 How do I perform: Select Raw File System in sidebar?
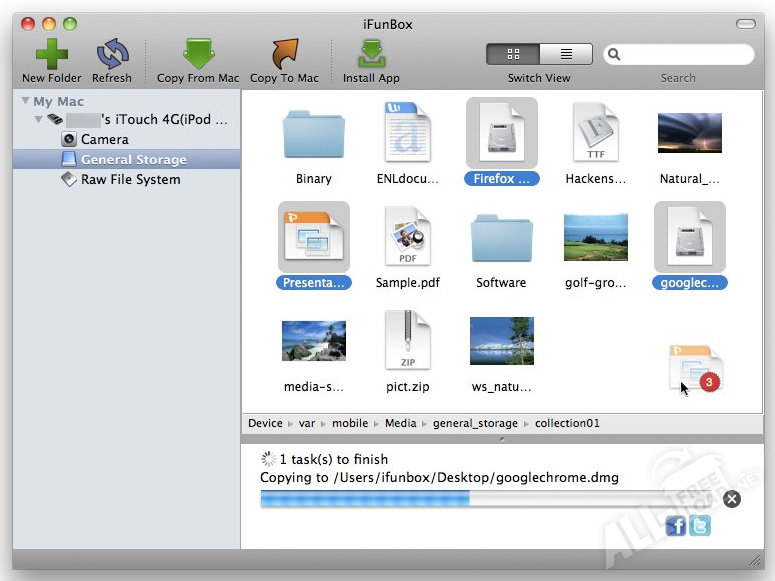click(130, 180)
